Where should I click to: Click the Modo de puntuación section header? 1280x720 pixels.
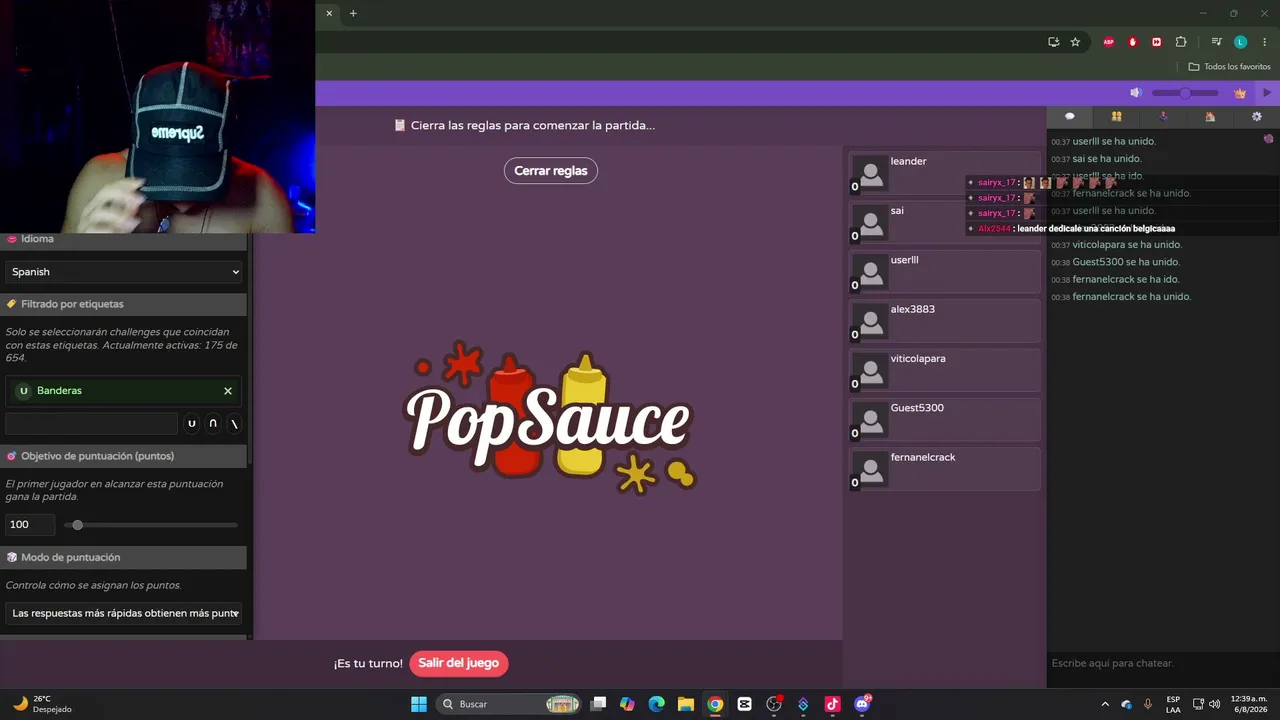[124, 557]
